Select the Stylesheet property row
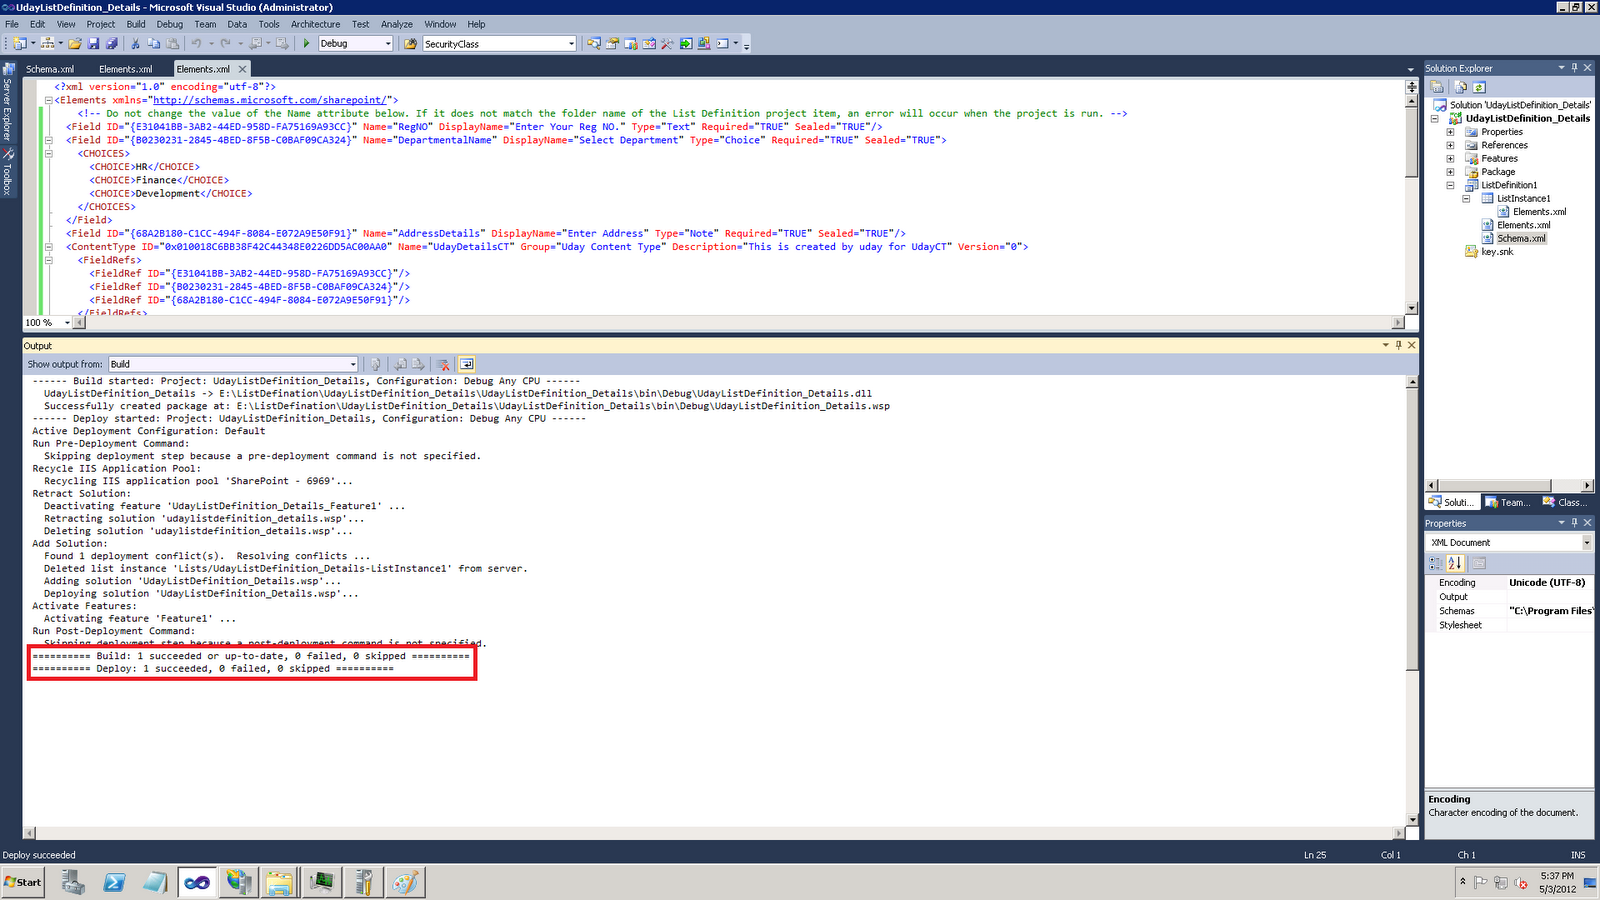The width and height of the screenshot is (1600, 900). (x=1510, y=625)
